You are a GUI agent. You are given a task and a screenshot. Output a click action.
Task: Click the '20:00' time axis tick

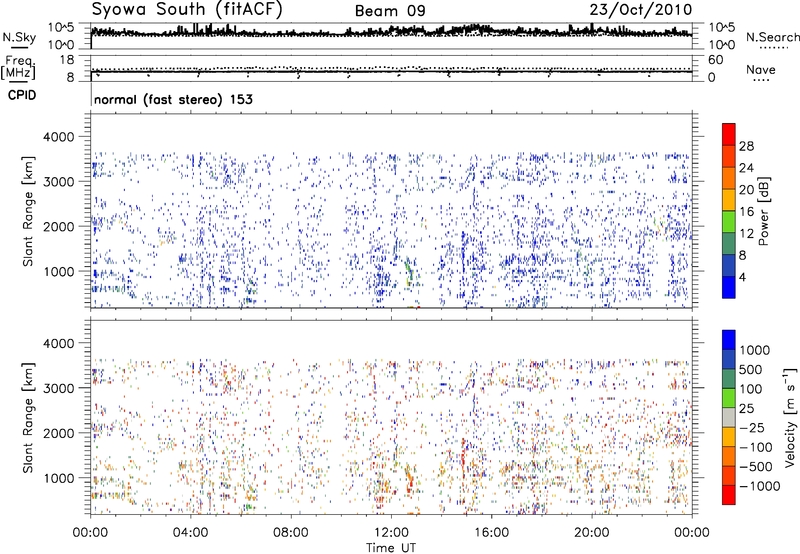[x=592, y=533]
